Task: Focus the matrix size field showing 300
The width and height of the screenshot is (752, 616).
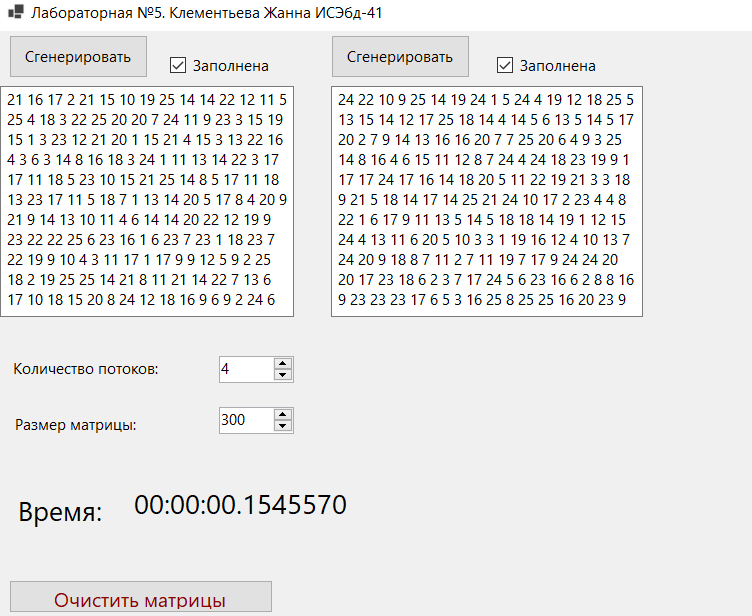Action: click(245, 420)
